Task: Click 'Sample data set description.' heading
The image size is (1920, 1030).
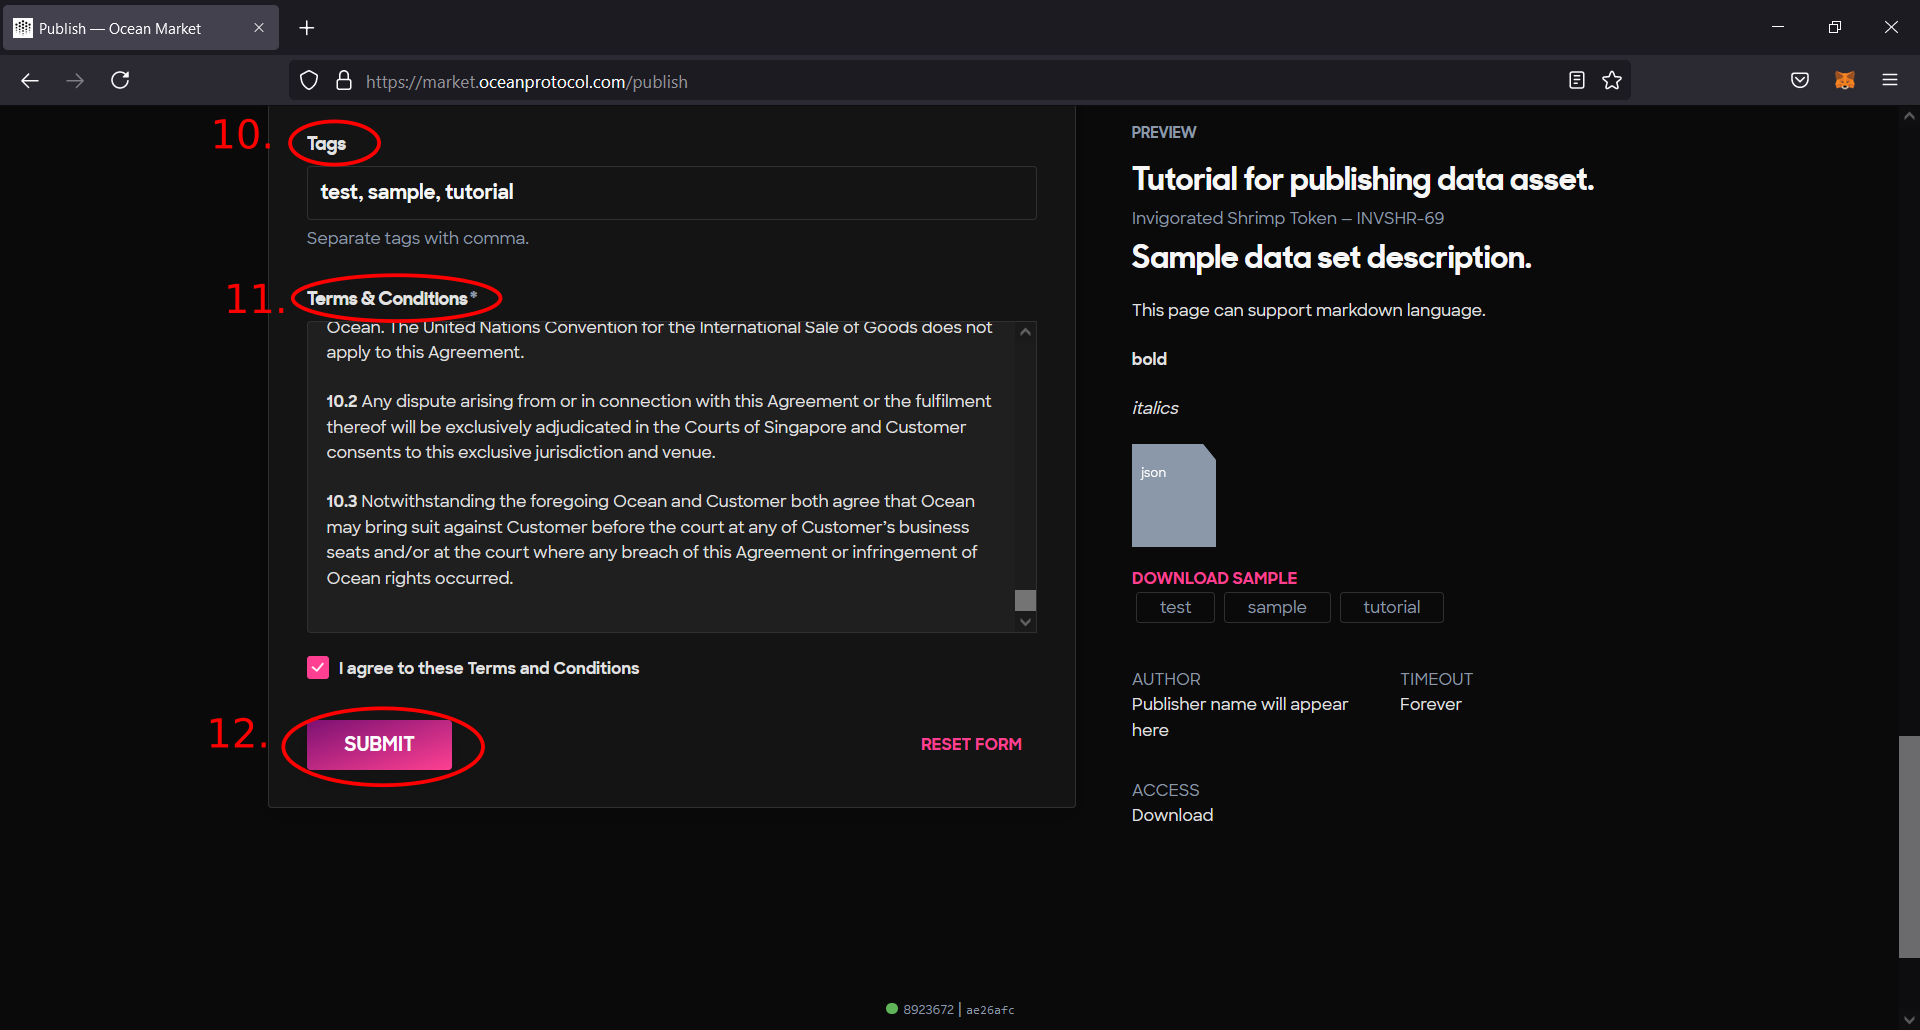Action: 1331,257
